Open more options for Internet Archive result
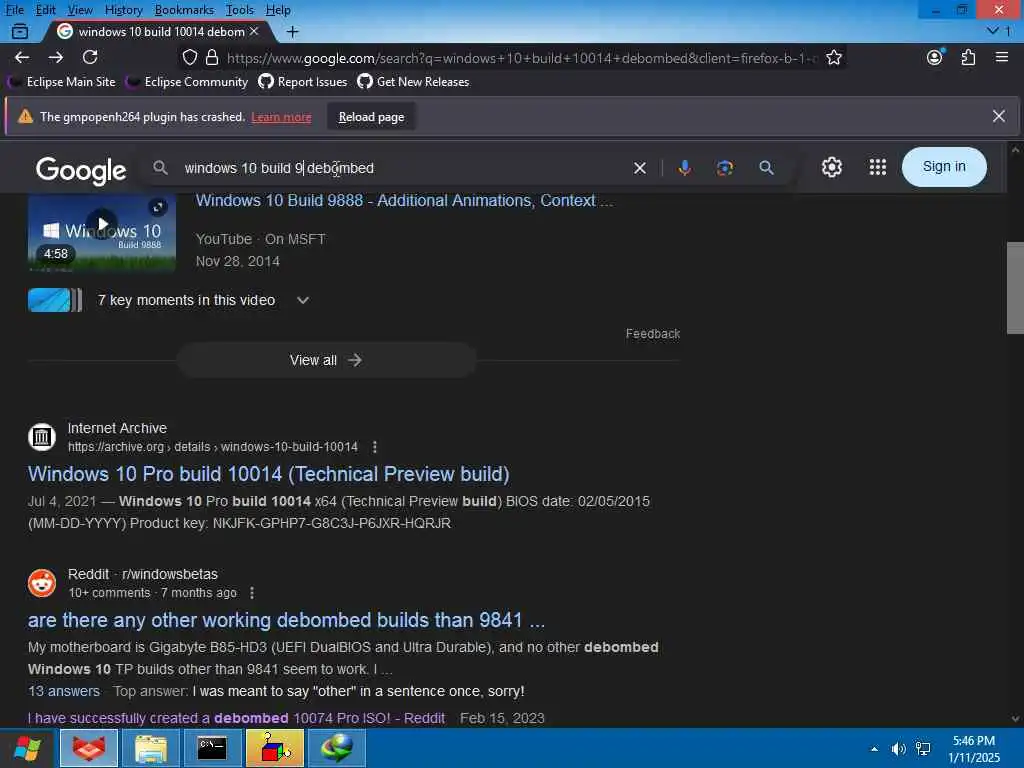Image resolution: width=1024 pixels, height=768 pixels. click(x=374, y=447)
